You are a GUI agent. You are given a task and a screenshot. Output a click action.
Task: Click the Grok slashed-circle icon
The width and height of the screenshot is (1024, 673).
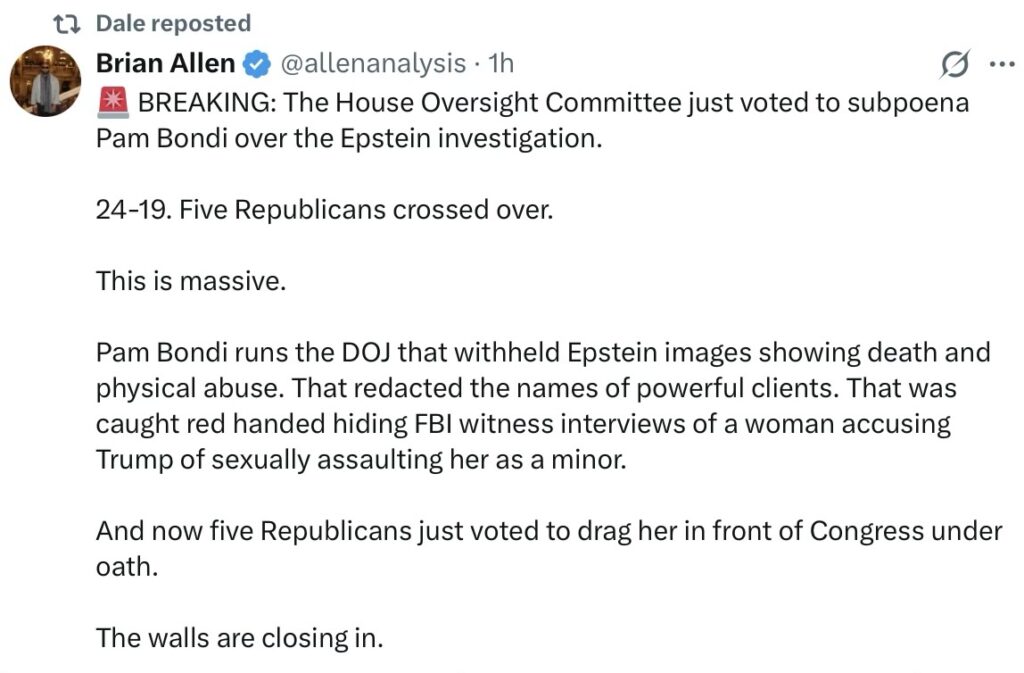(x=955, y=65)
